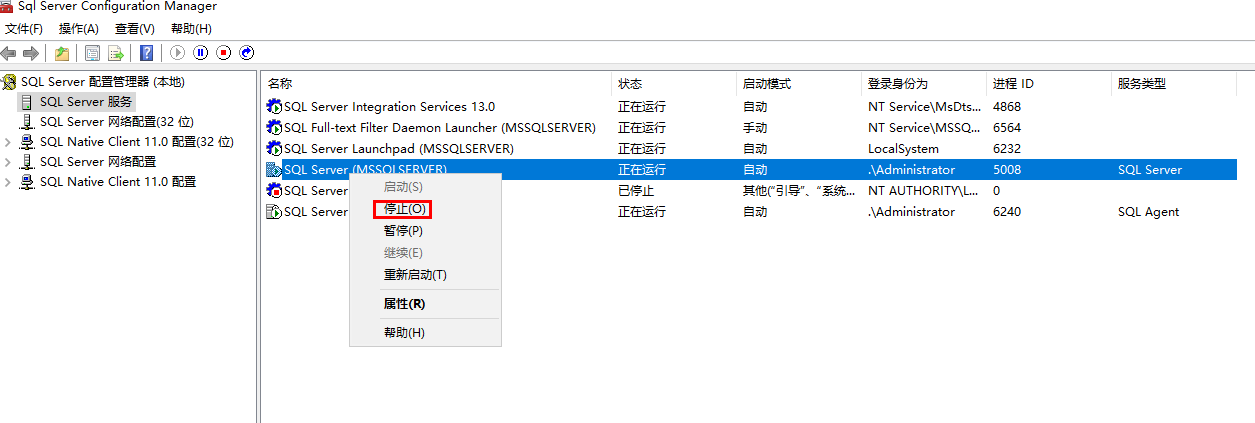Screen dimensions: 1255x423
Task: Click the NT AUTHORITY\L... login cell
Action: coord(923,190)
